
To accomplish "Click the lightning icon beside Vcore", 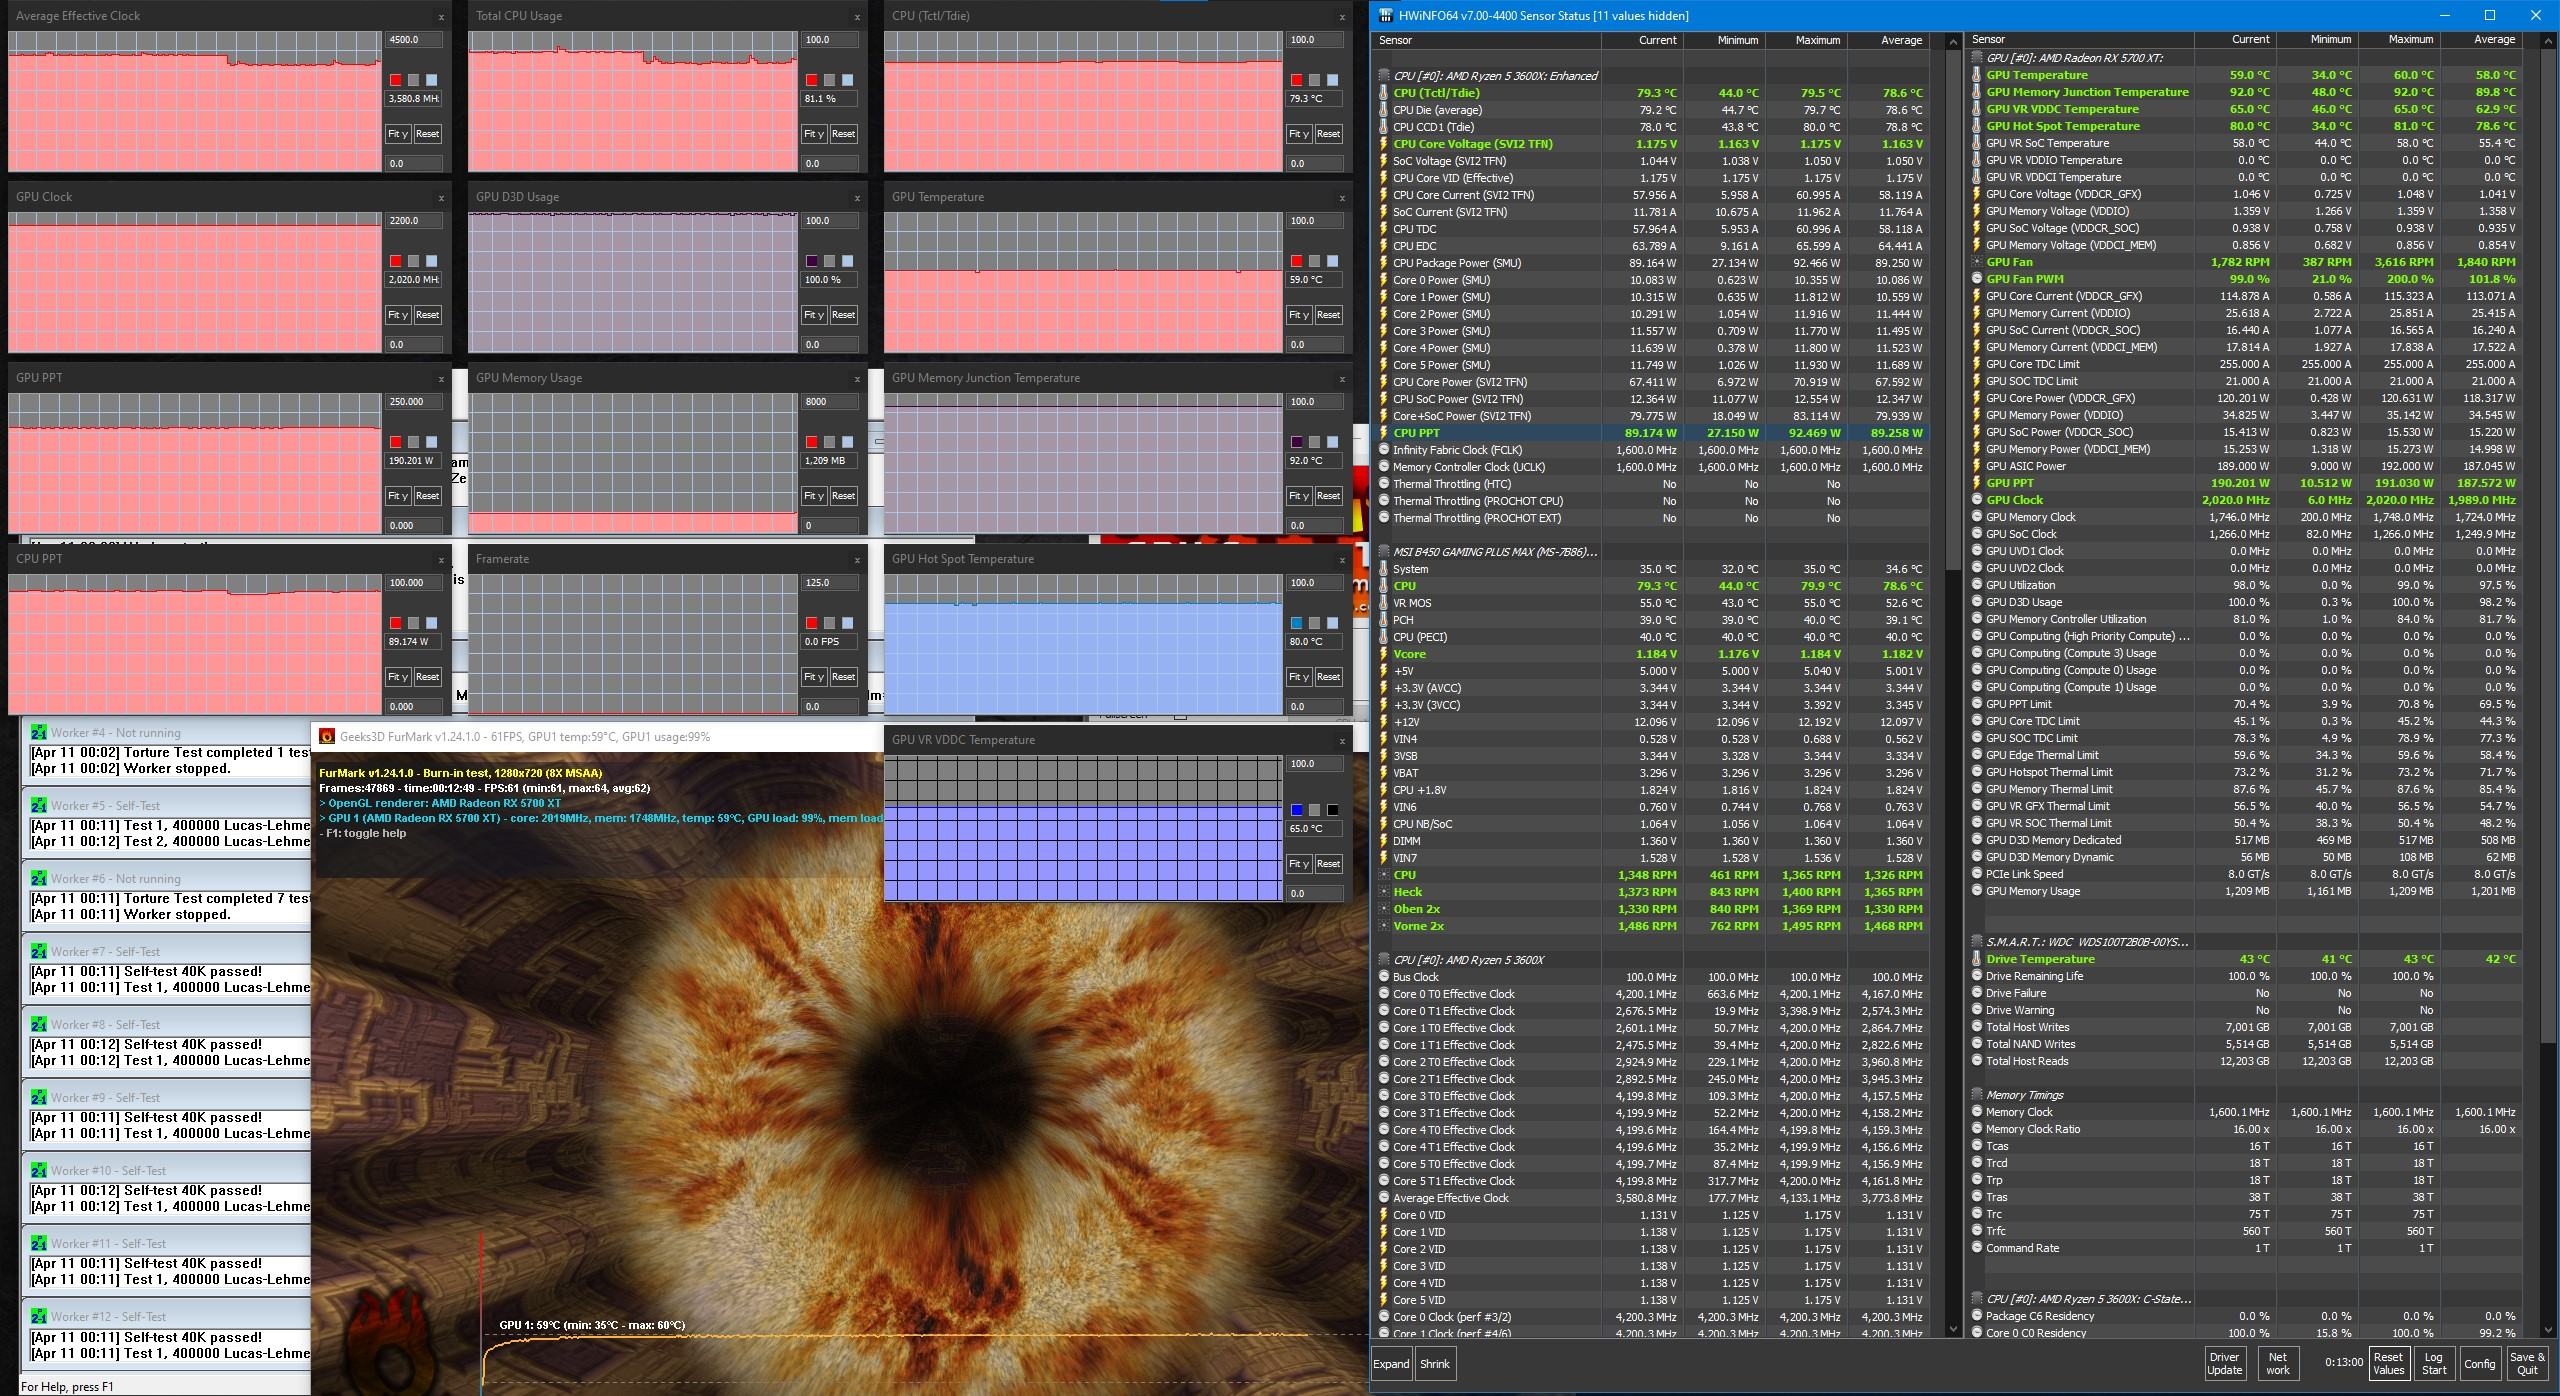I will pyautogui.click(x=1384, y=654).
